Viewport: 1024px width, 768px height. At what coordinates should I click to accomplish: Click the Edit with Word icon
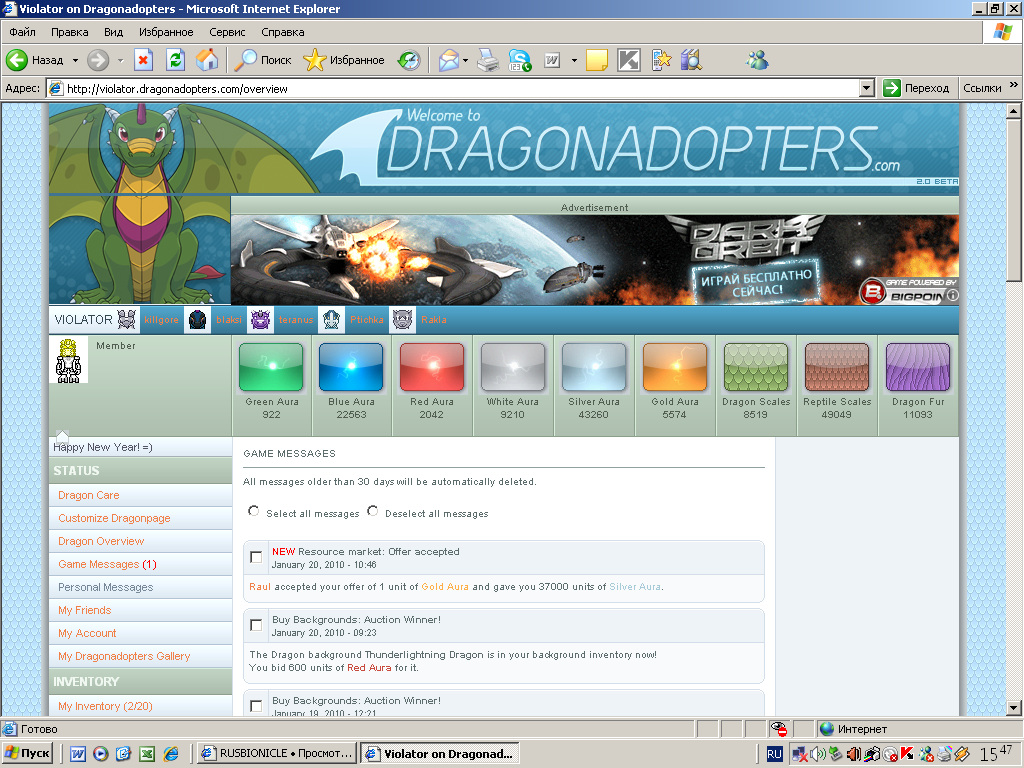click(552, 60)
